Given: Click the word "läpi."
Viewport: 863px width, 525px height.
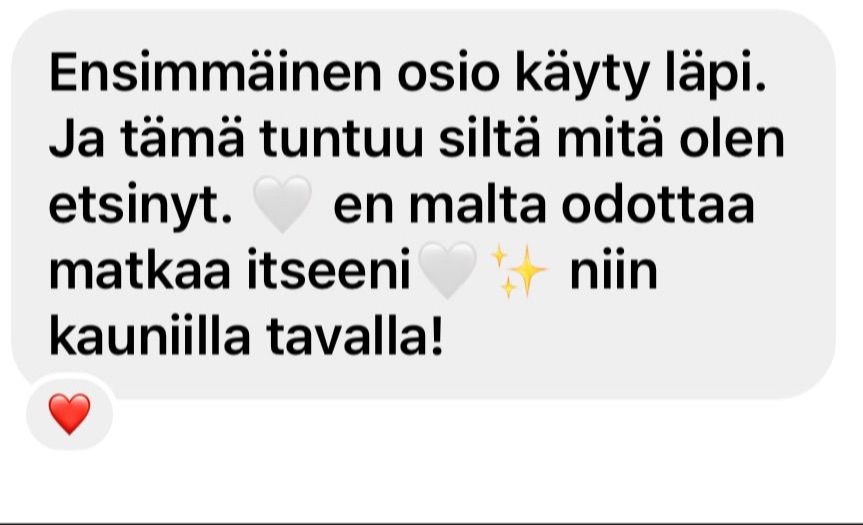Looking at the screenshot, I should (715, 75).
